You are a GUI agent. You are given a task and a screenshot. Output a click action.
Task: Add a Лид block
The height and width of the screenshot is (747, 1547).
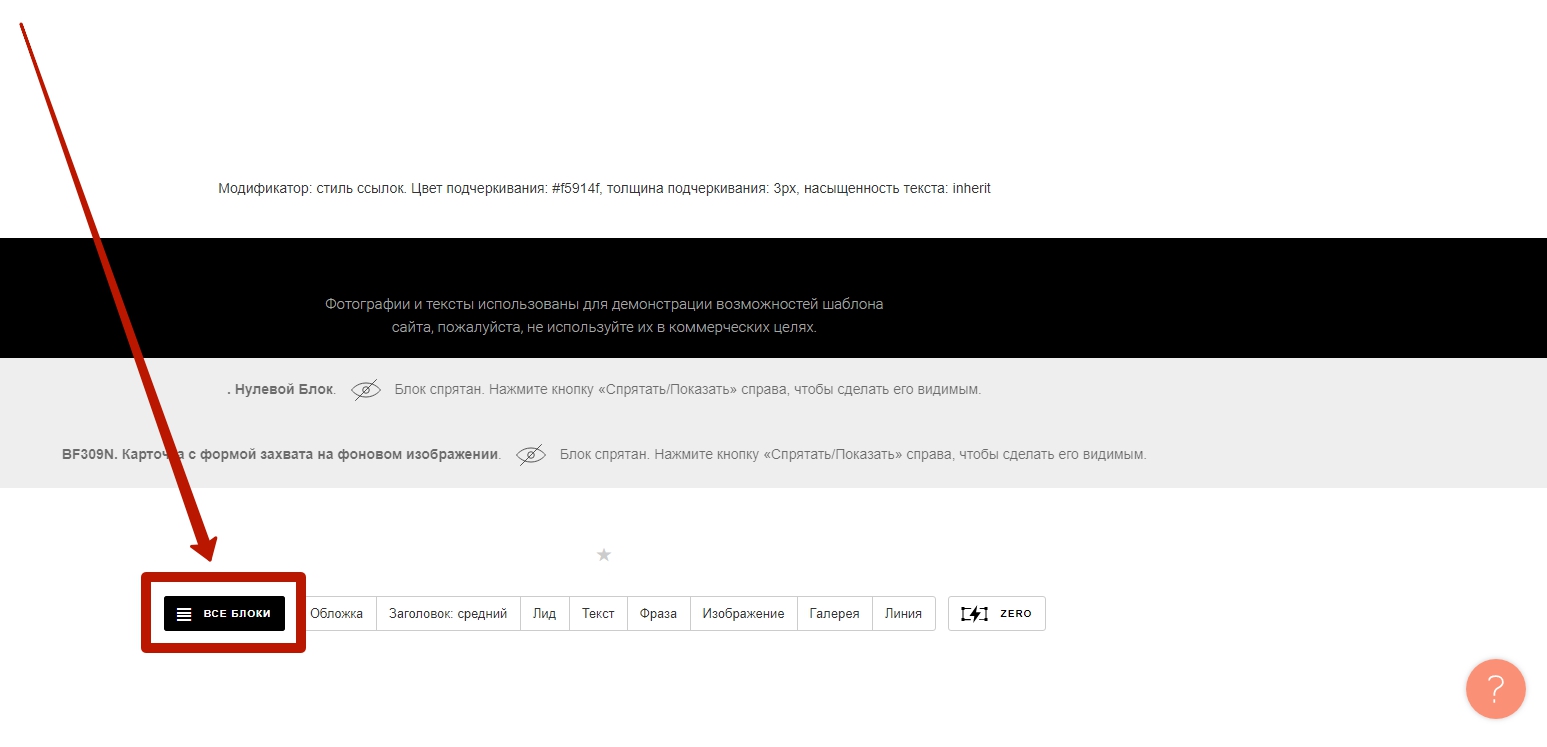click(x=544, y=614)
